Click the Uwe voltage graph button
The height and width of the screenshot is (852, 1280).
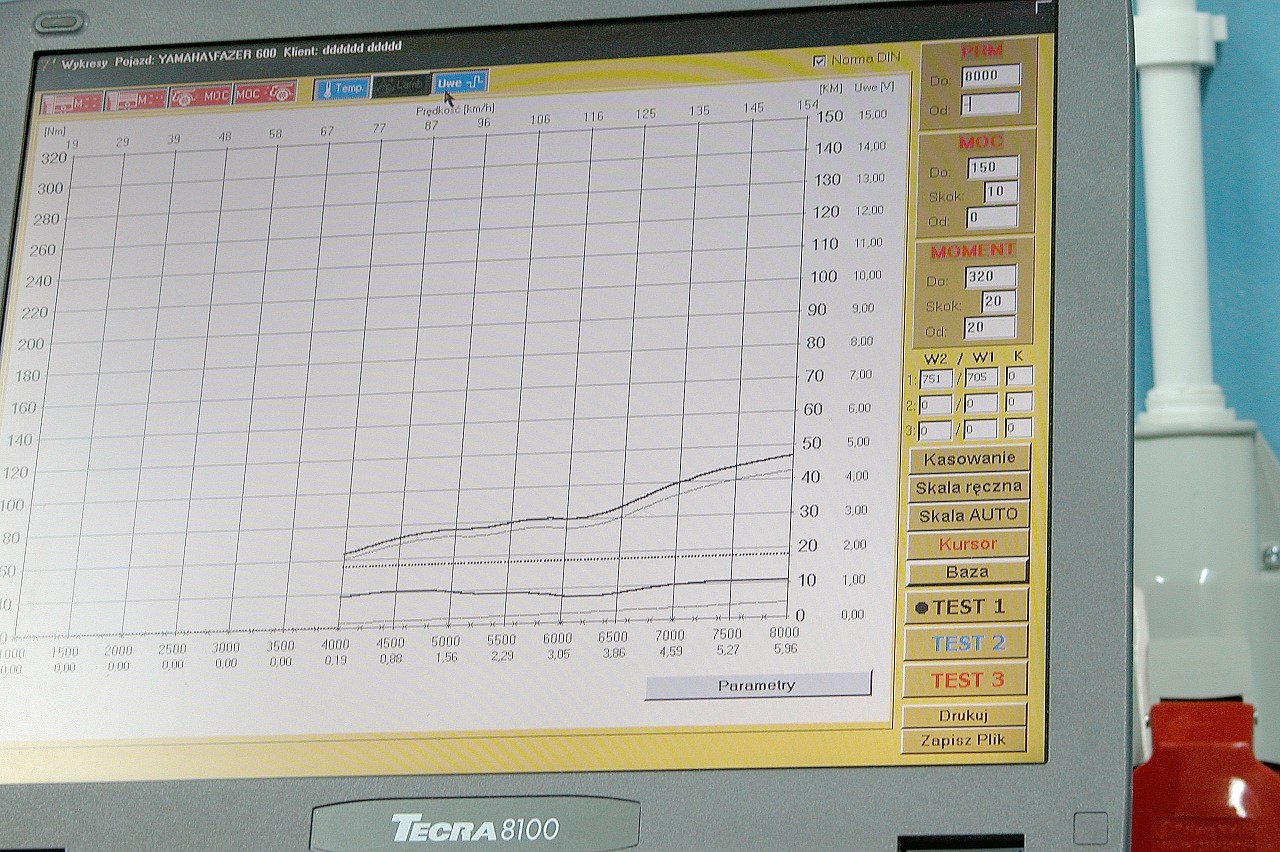pyautogui.click(x=461, y=82)
